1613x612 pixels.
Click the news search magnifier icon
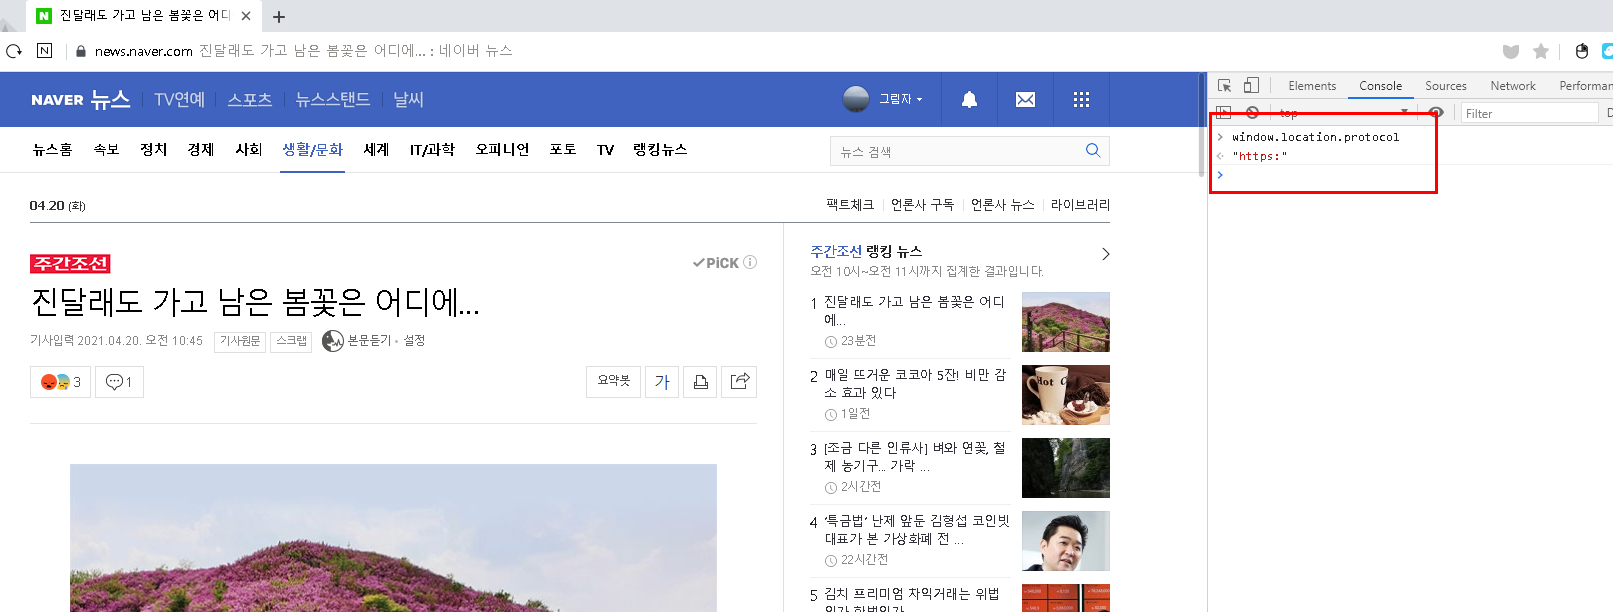coord(1093,150)
